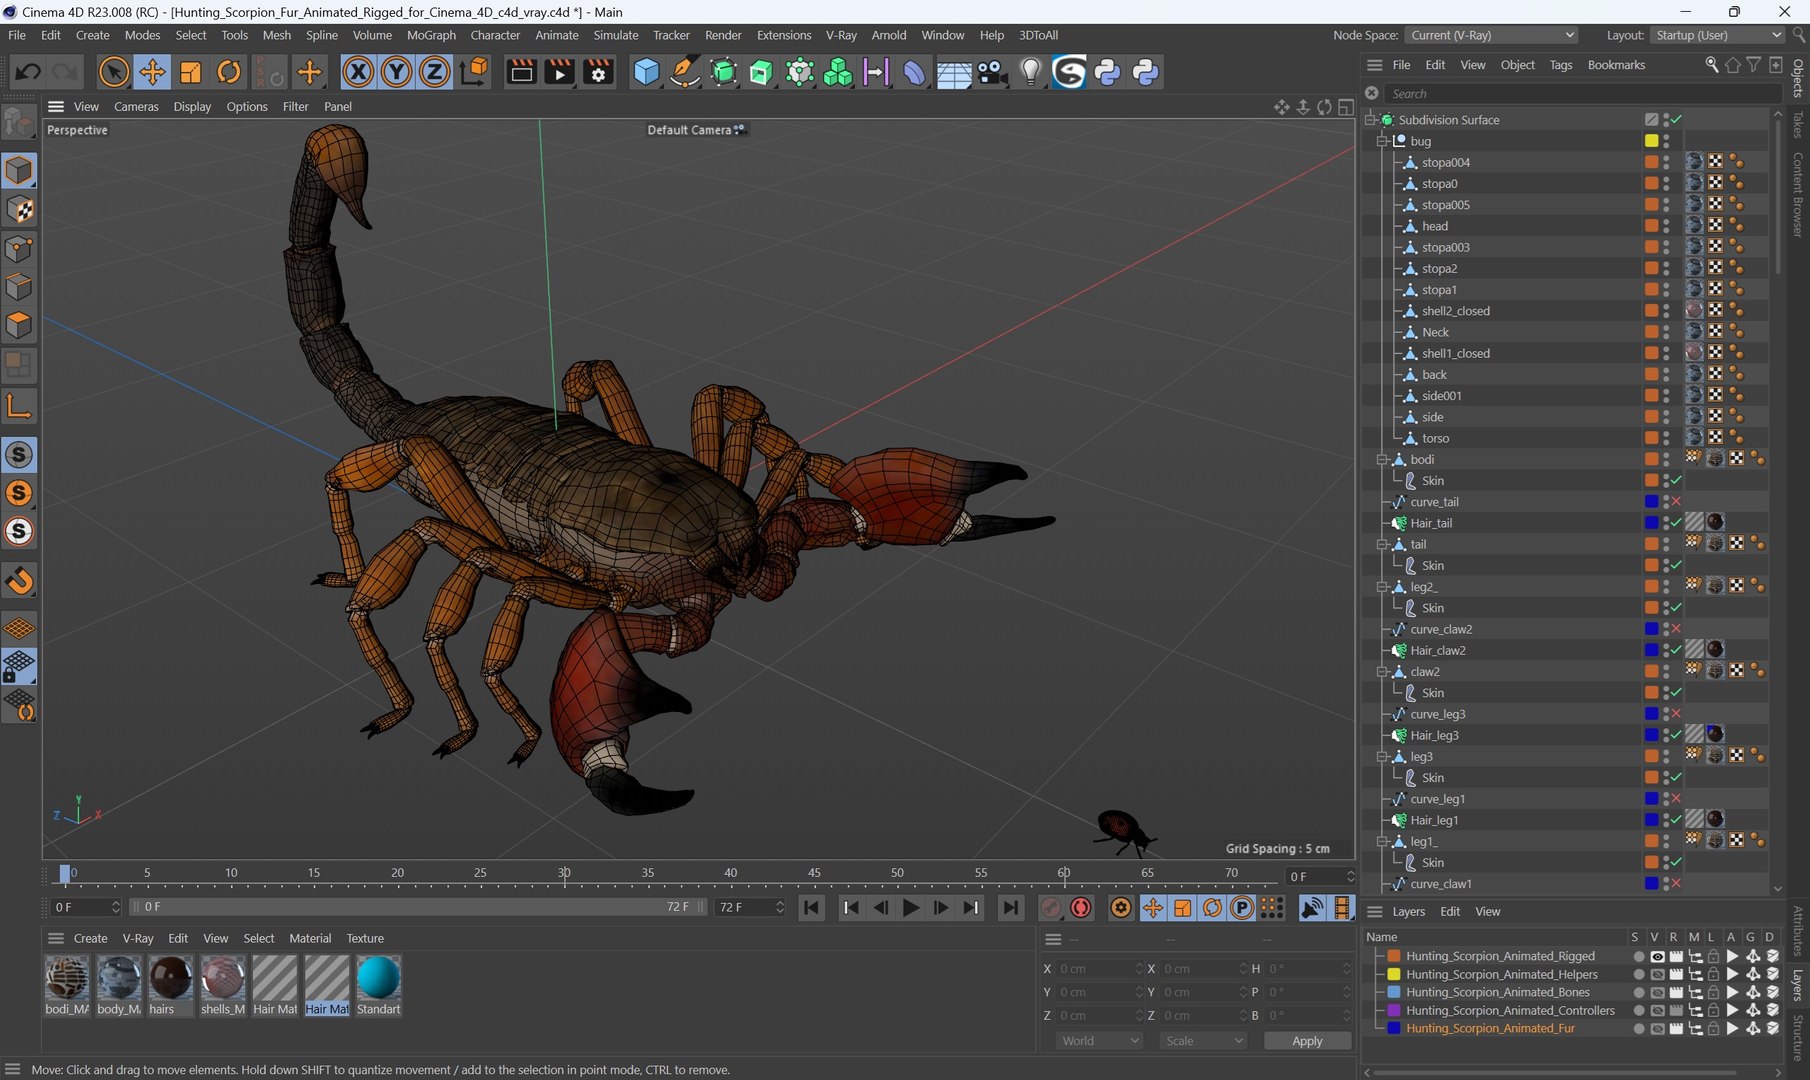The width and height of the screenshot is (1810, 1080).
Task: Toggle Y-axis lock
Action: pos(396,72)
